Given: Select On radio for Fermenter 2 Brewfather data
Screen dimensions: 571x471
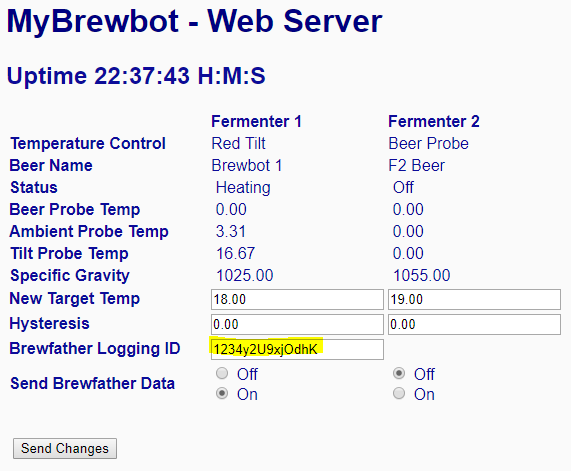Looking at the screenshot, I should click(399, 393).
